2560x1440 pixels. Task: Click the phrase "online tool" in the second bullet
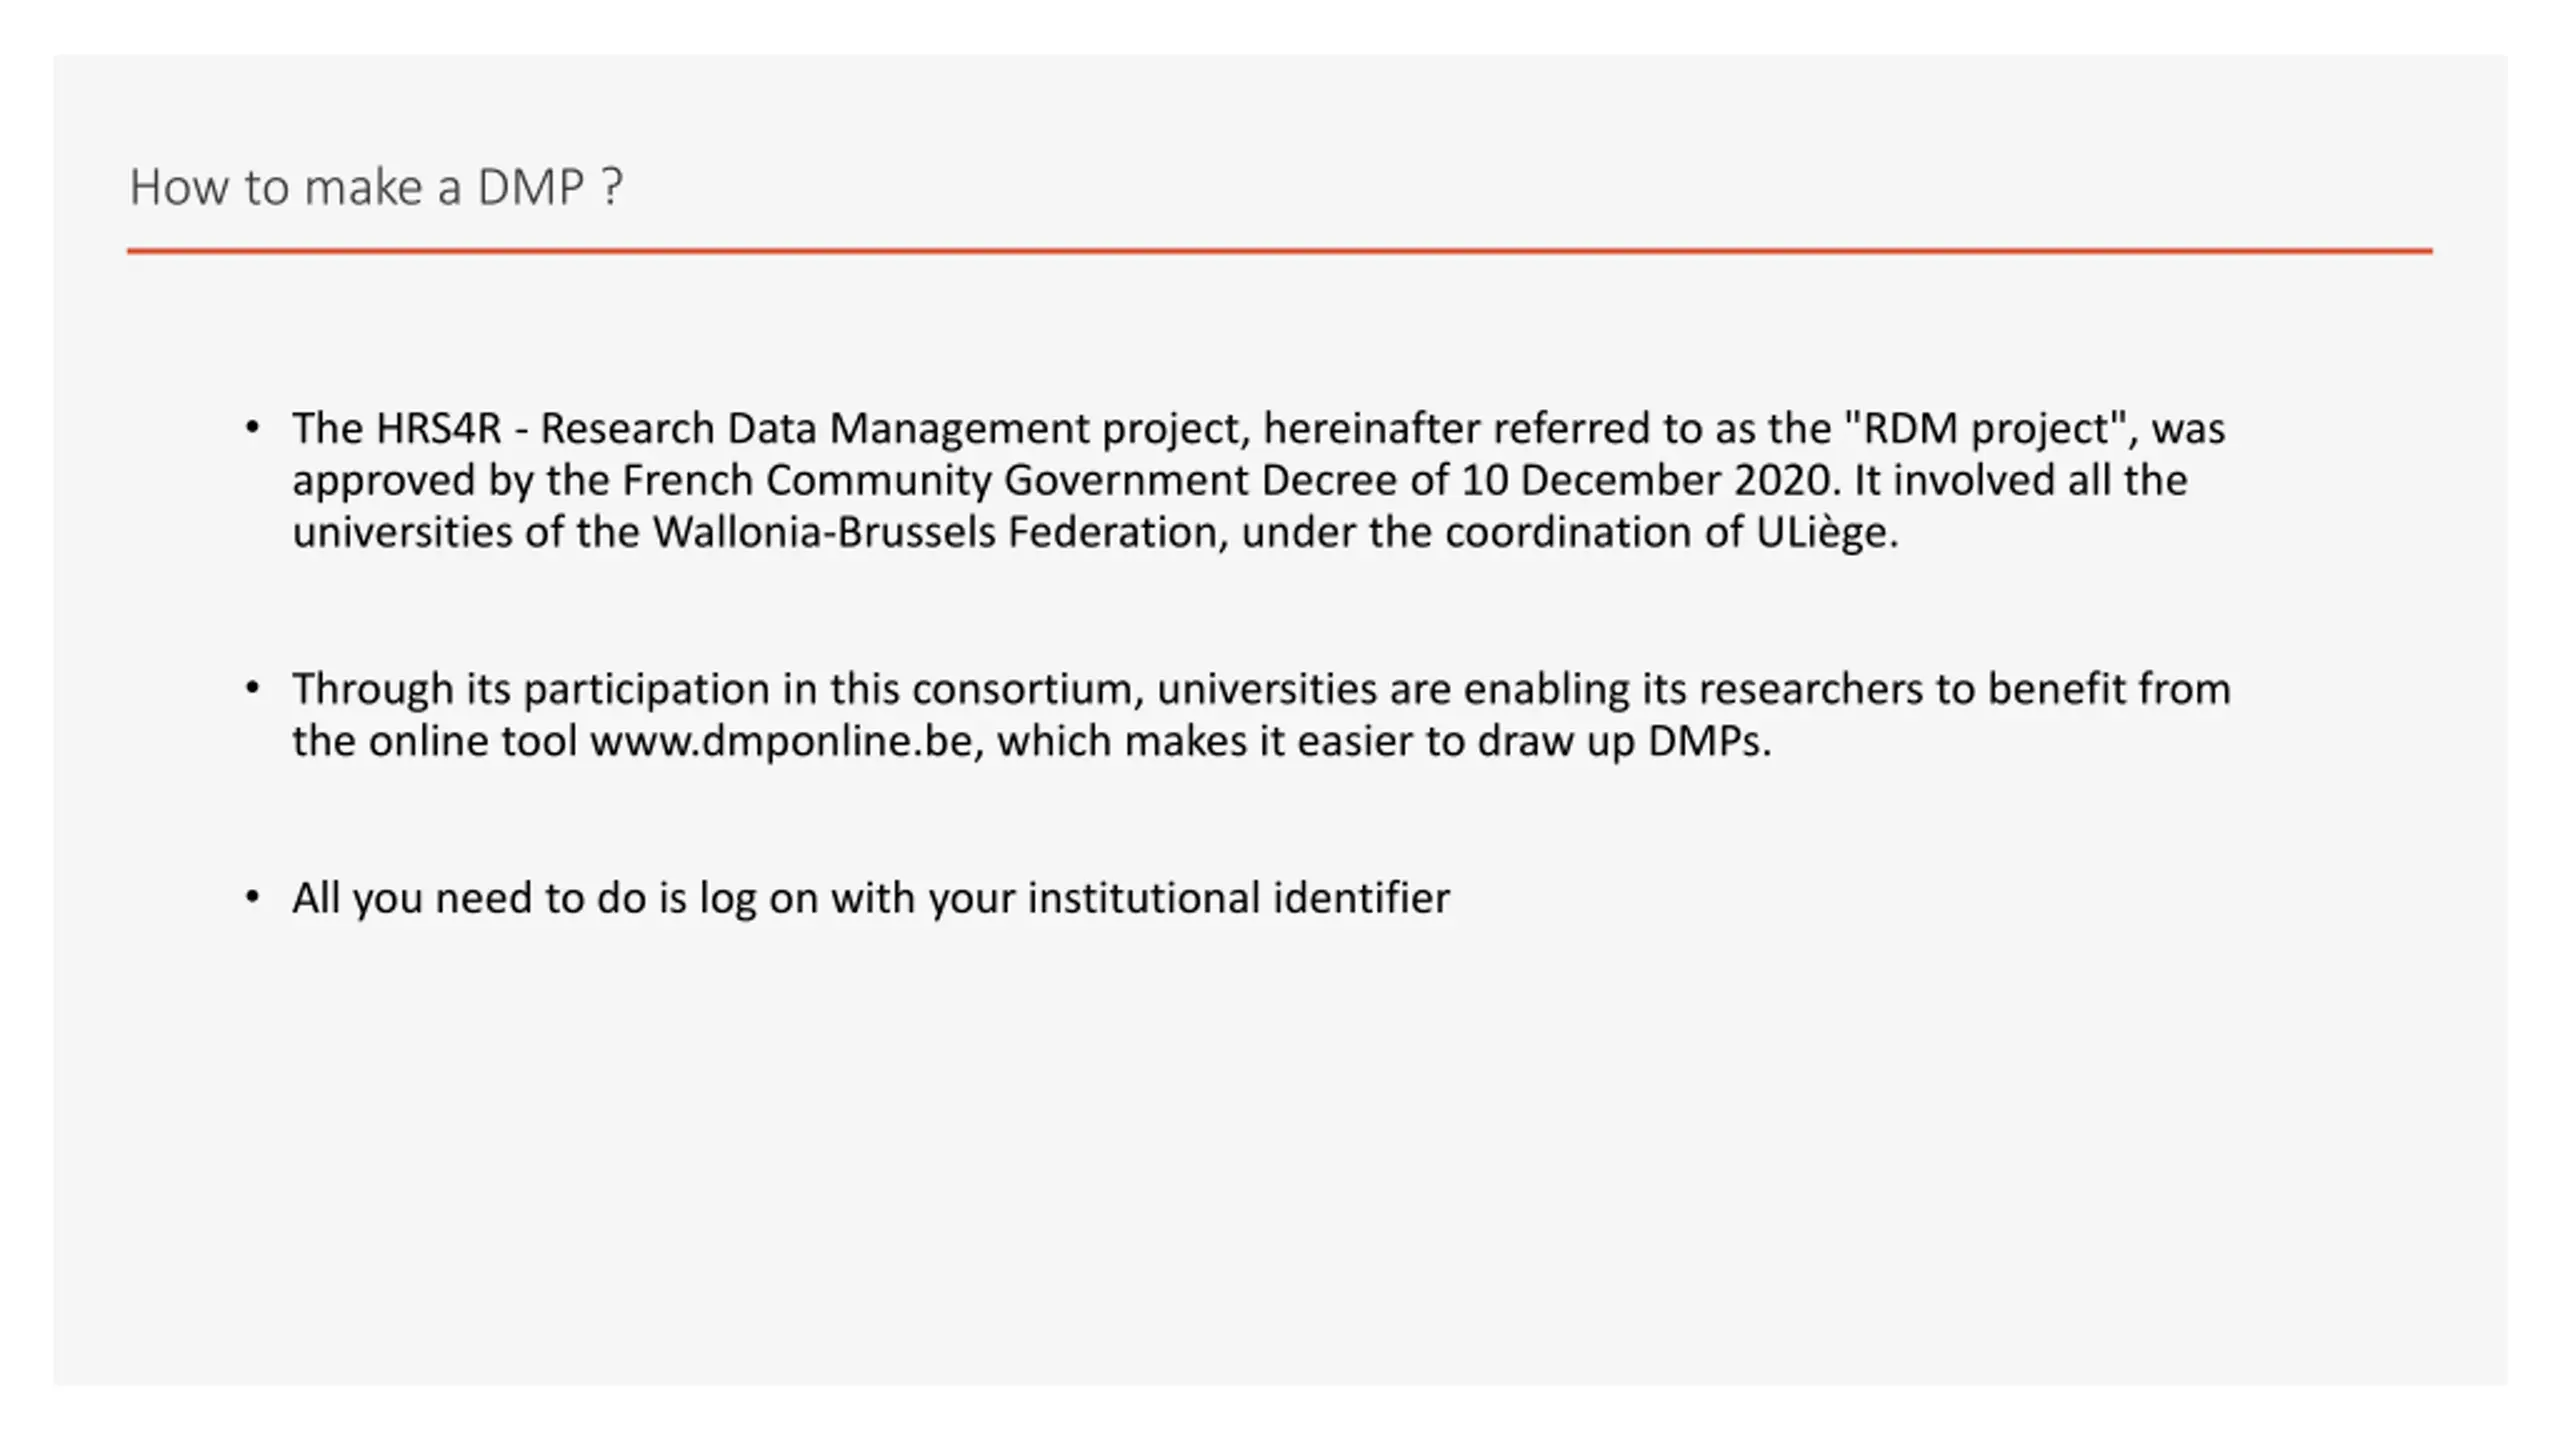tap(473, 741)
